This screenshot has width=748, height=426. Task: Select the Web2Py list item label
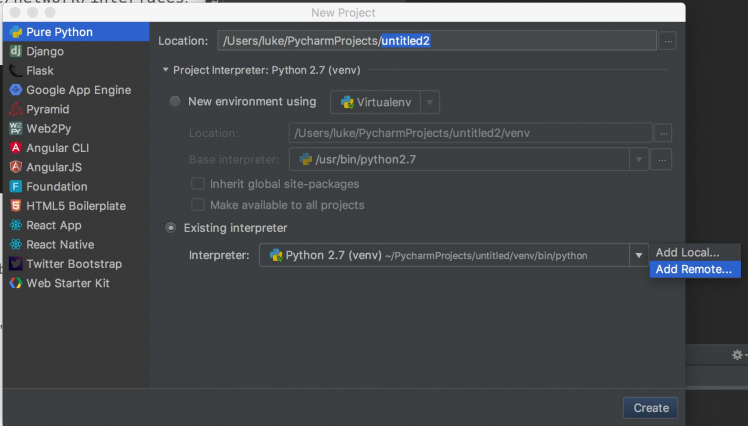49,129
